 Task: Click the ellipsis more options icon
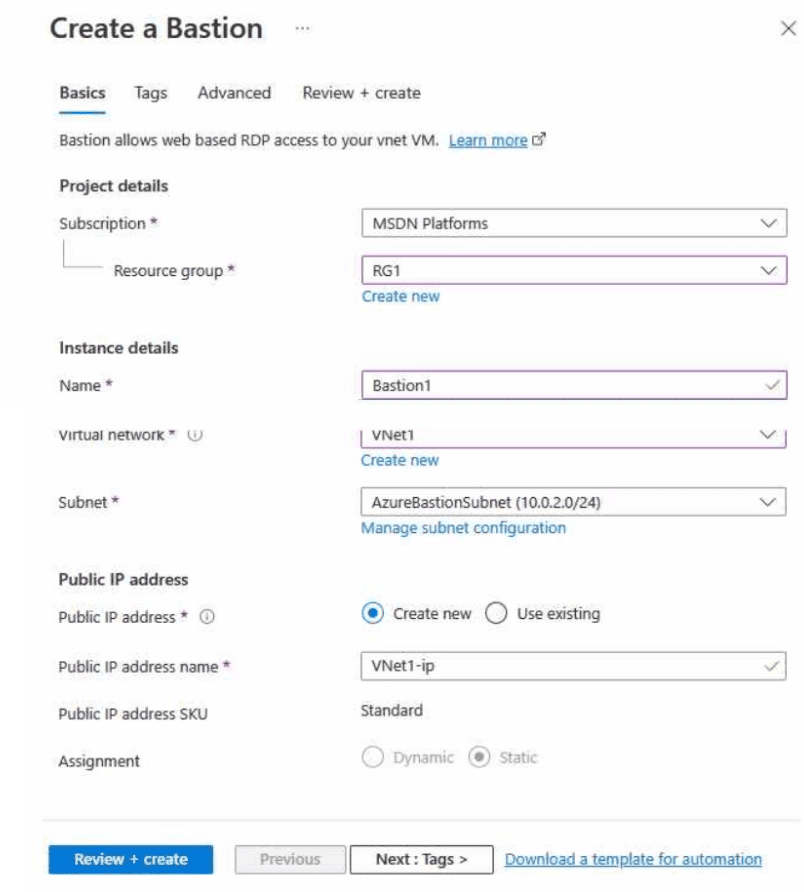(x=302, y=29)
